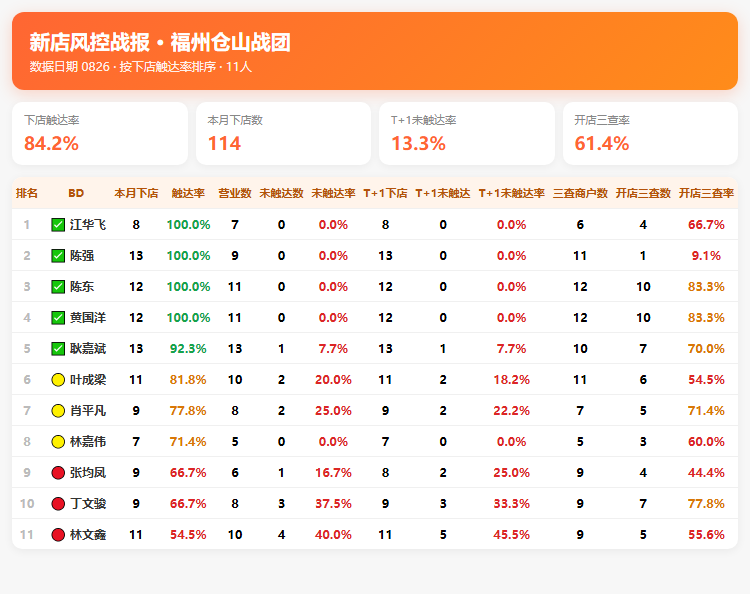Click 耿嘉斌's 开店三查率 value 70.0%
Viewport: 750px width, 594px height.
[x=706, y=349]
